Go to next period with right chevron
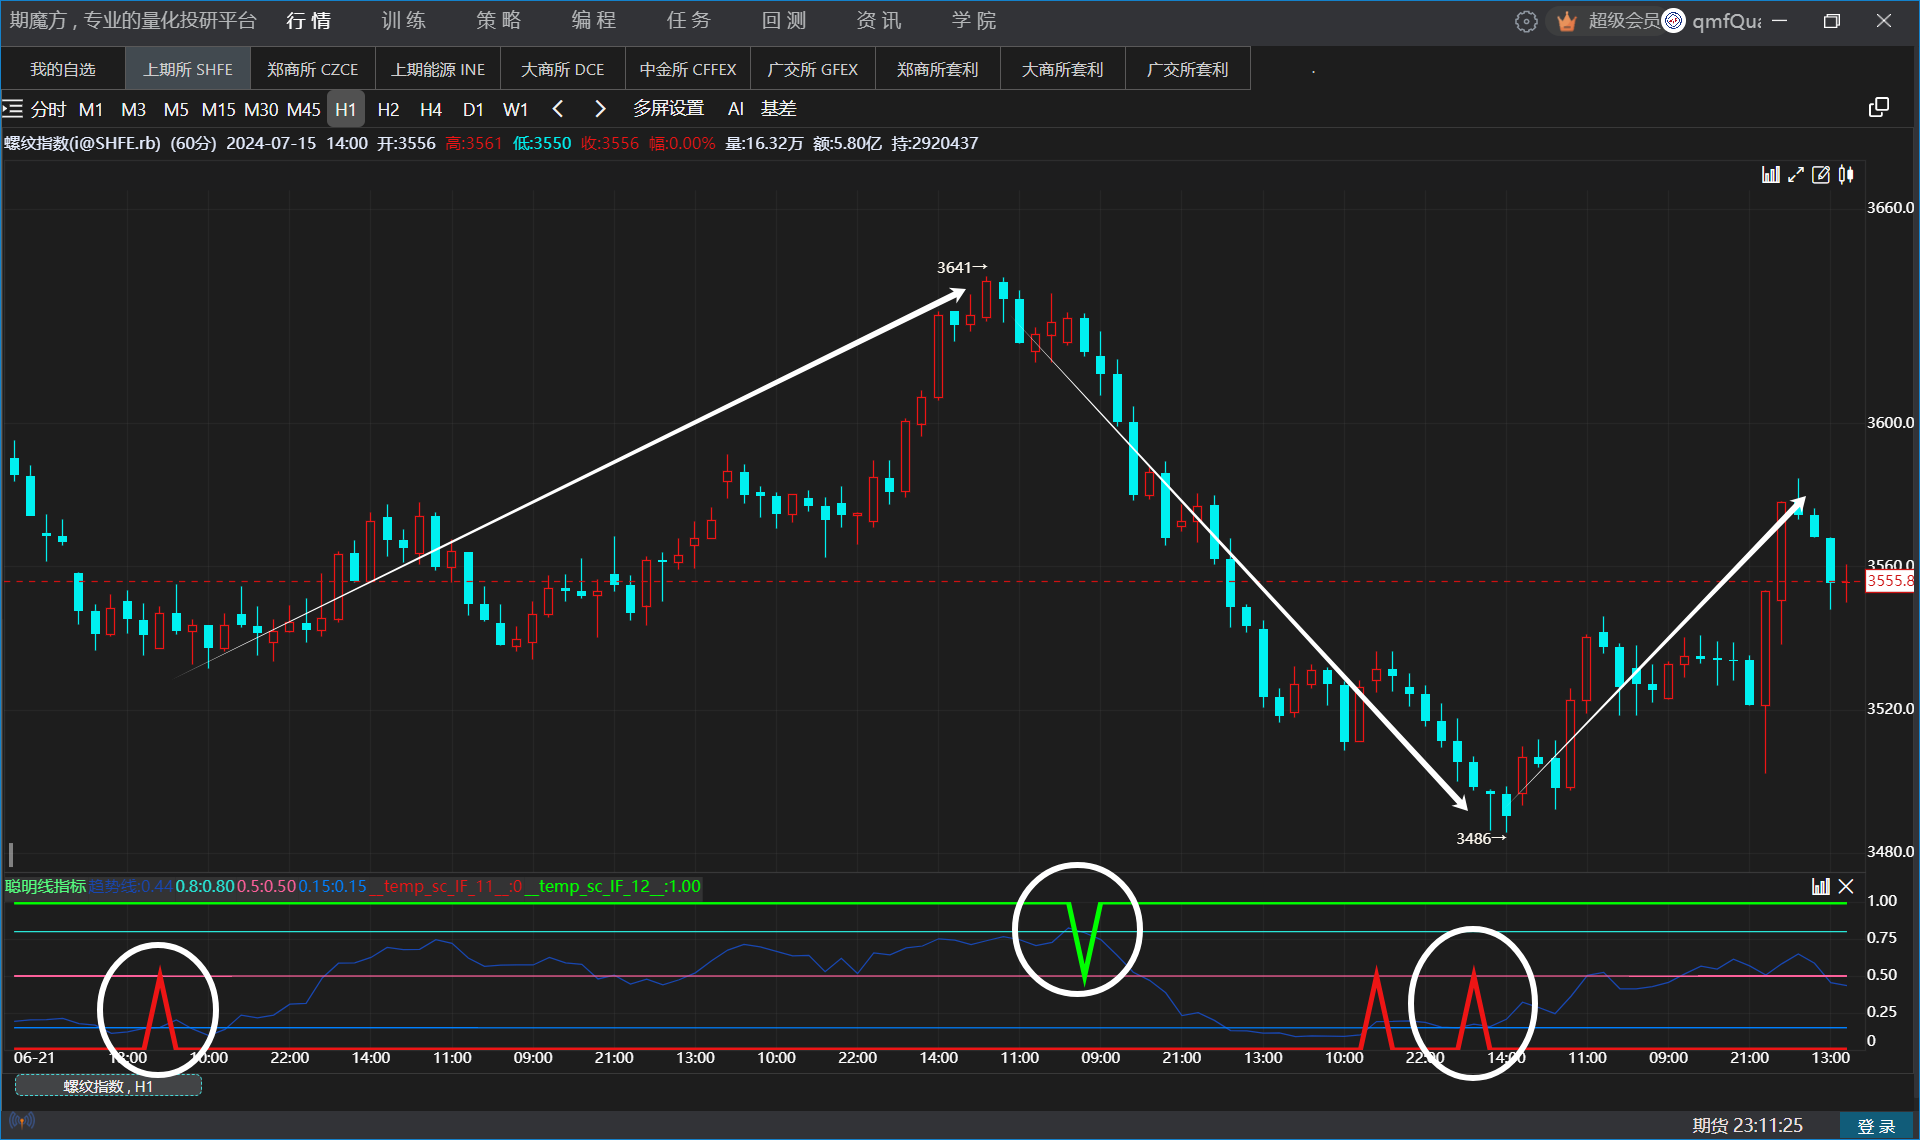The width and height of the screenshot is (1920, 1140). [x=600, y=109]
